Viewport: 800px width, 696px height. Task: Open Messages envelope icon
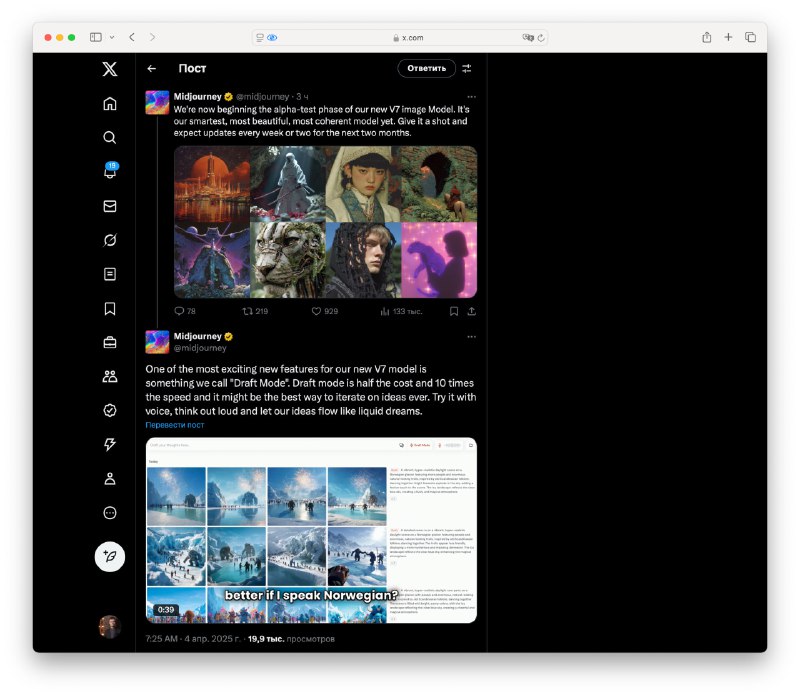pos(110,206)
